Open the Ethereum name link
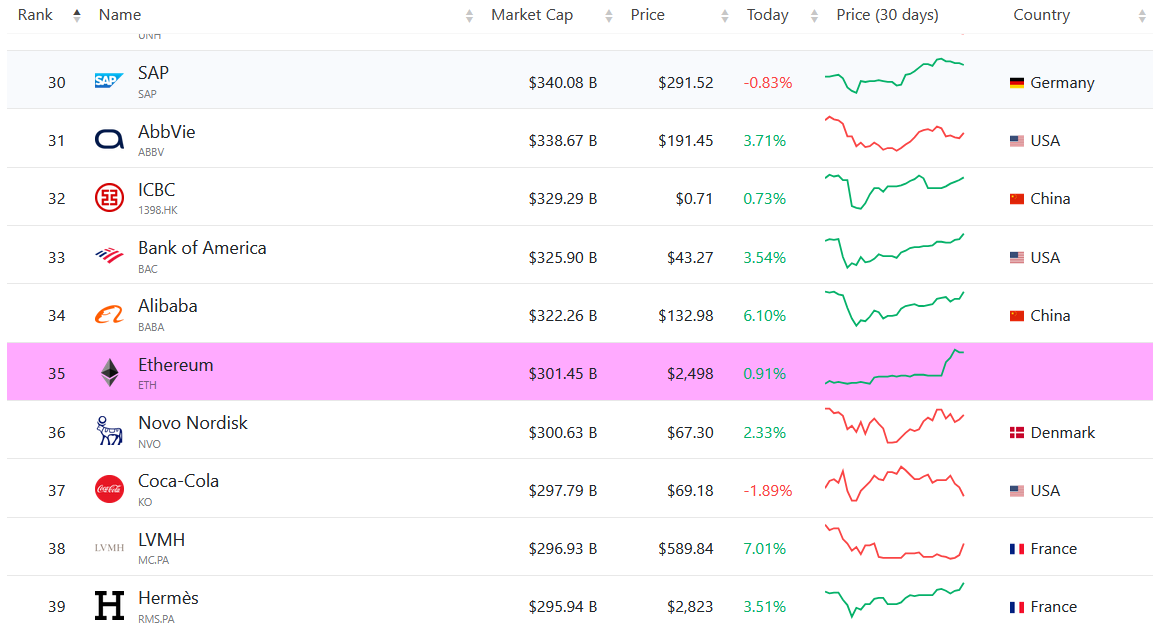 tap(175, 365)
